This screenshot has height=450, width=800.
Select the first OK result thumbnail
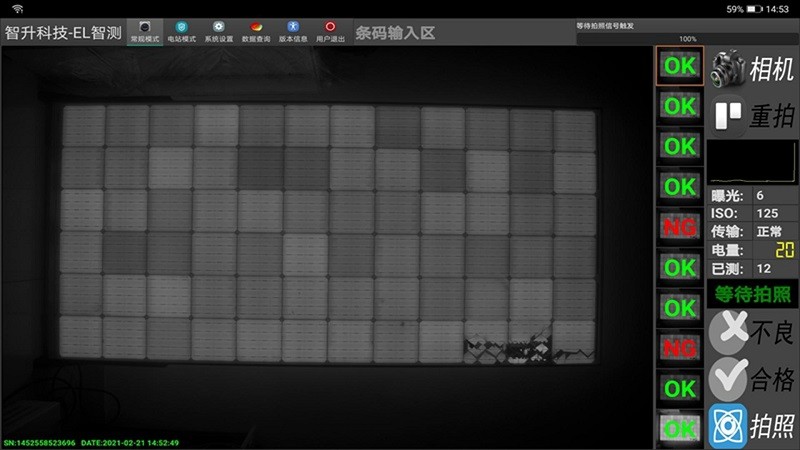click(x=680, y=66)
